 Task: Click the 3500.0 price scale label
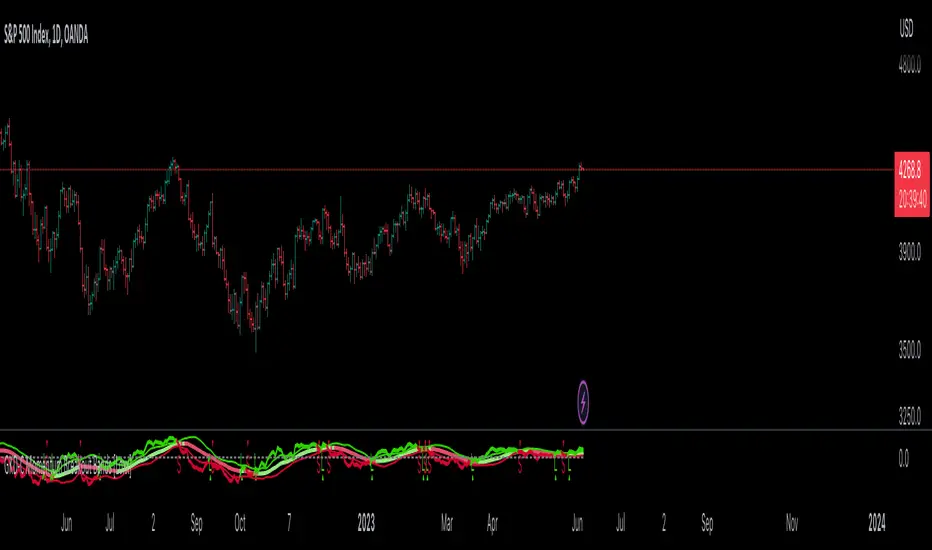click(x=909, y=350)
